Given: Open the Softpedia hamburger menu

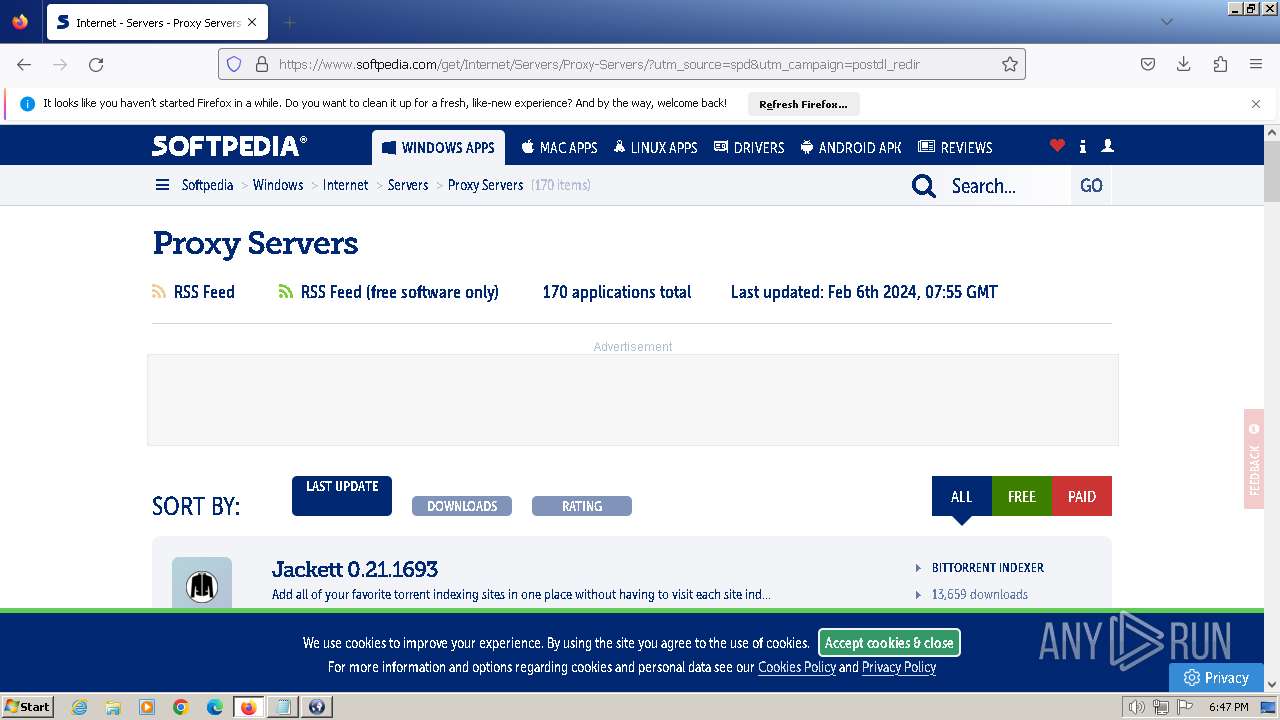Looking at the screenshot, I should (162, 185).
